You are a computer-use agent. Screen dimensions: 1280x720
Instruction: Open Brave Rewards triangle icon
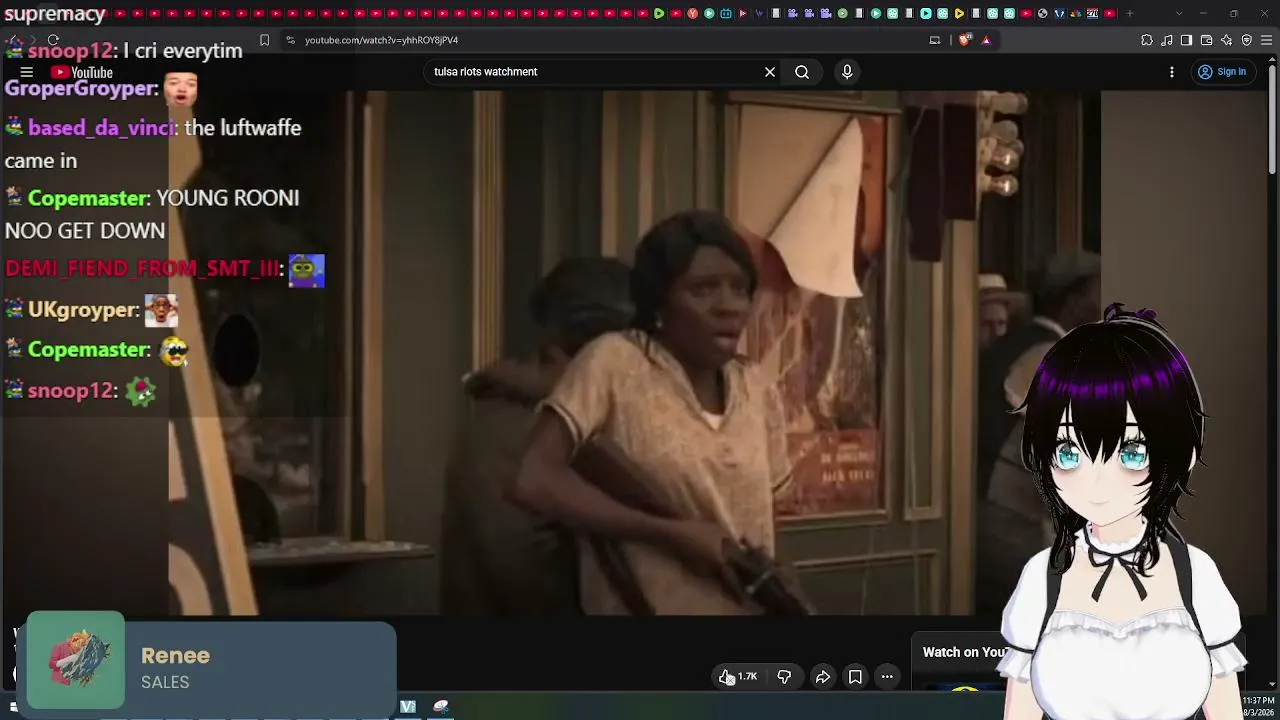(986, 40)
